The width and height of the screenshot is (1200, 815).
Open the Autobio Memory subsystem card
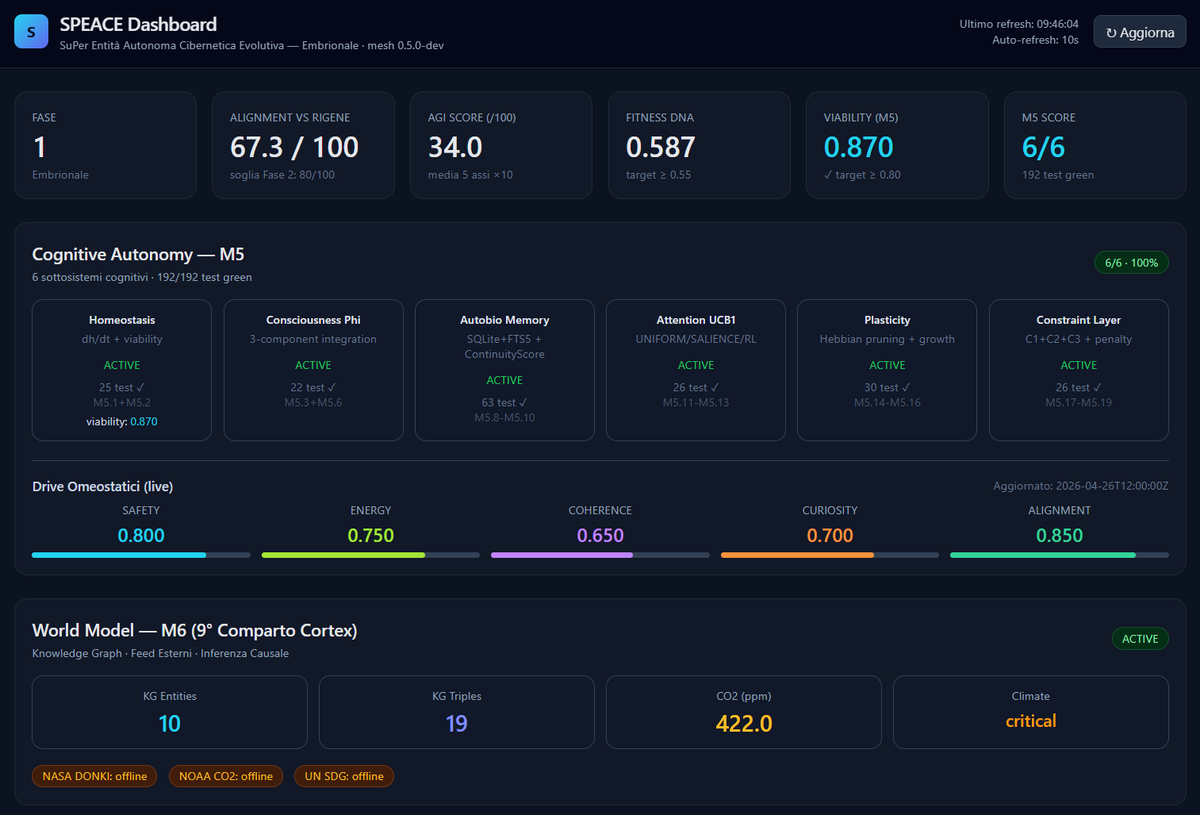coord(504,370)
